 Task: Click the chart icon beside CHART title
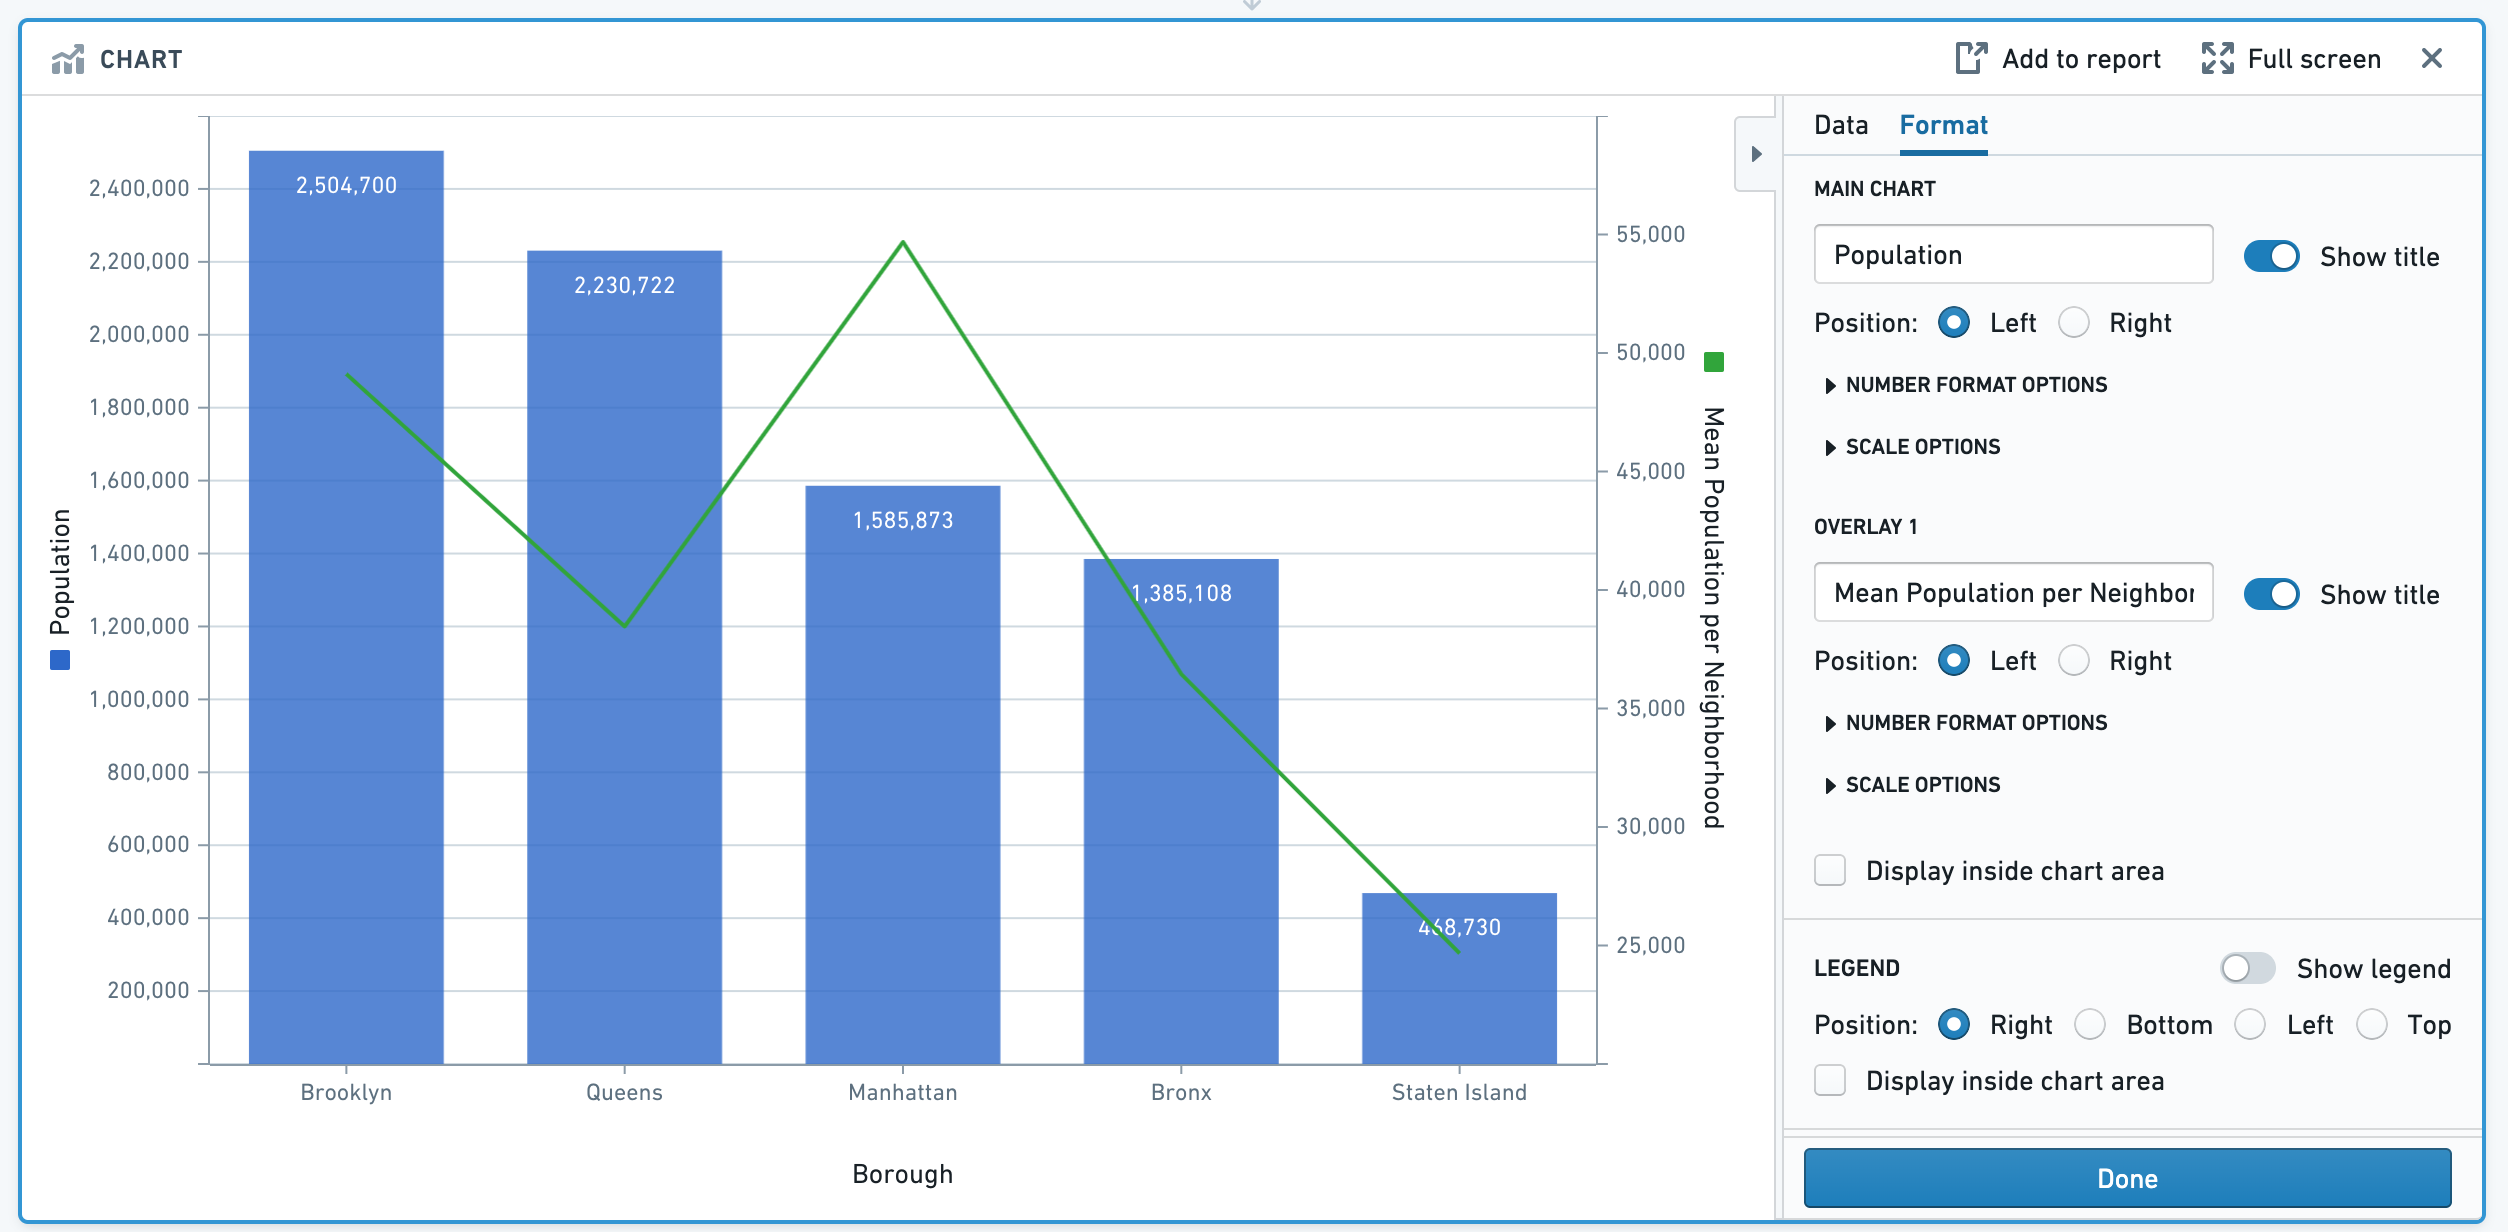point(68,59)
